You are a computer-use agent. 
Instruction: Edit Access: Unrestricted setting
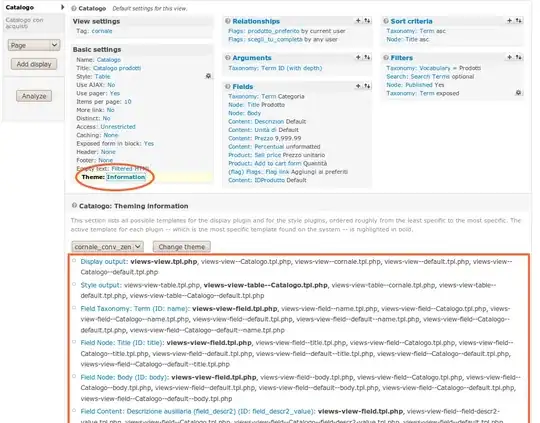click(118, 127)
